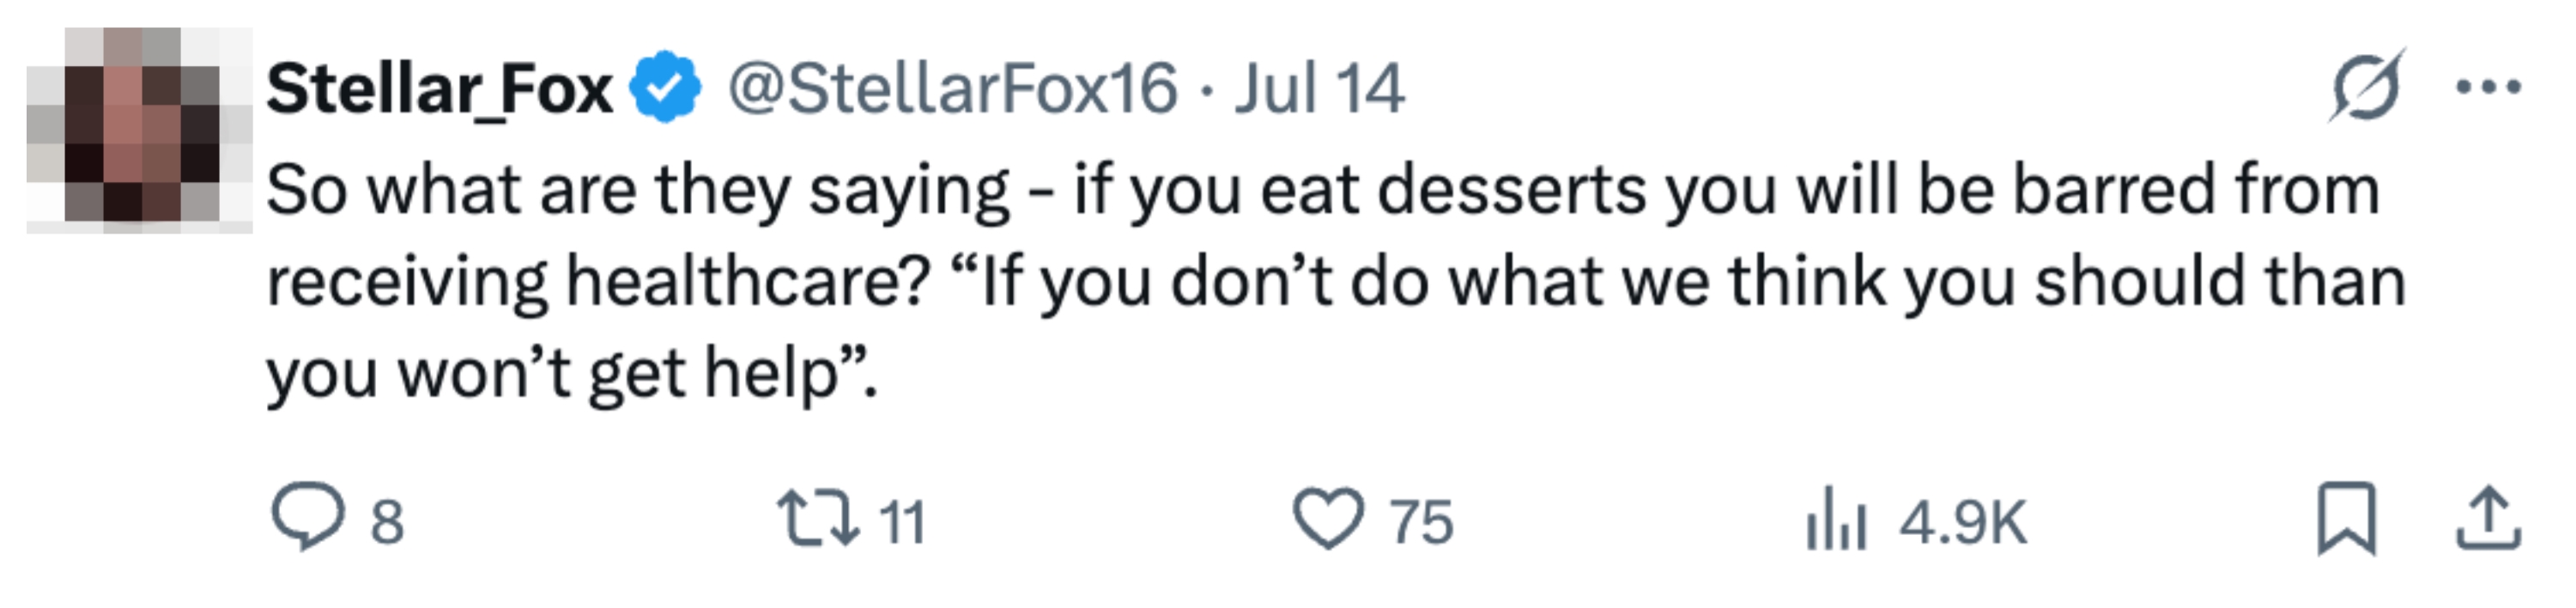Open the pixelated profile avatar
This screenshot has height=608, width=2576.
coord(139,129)
